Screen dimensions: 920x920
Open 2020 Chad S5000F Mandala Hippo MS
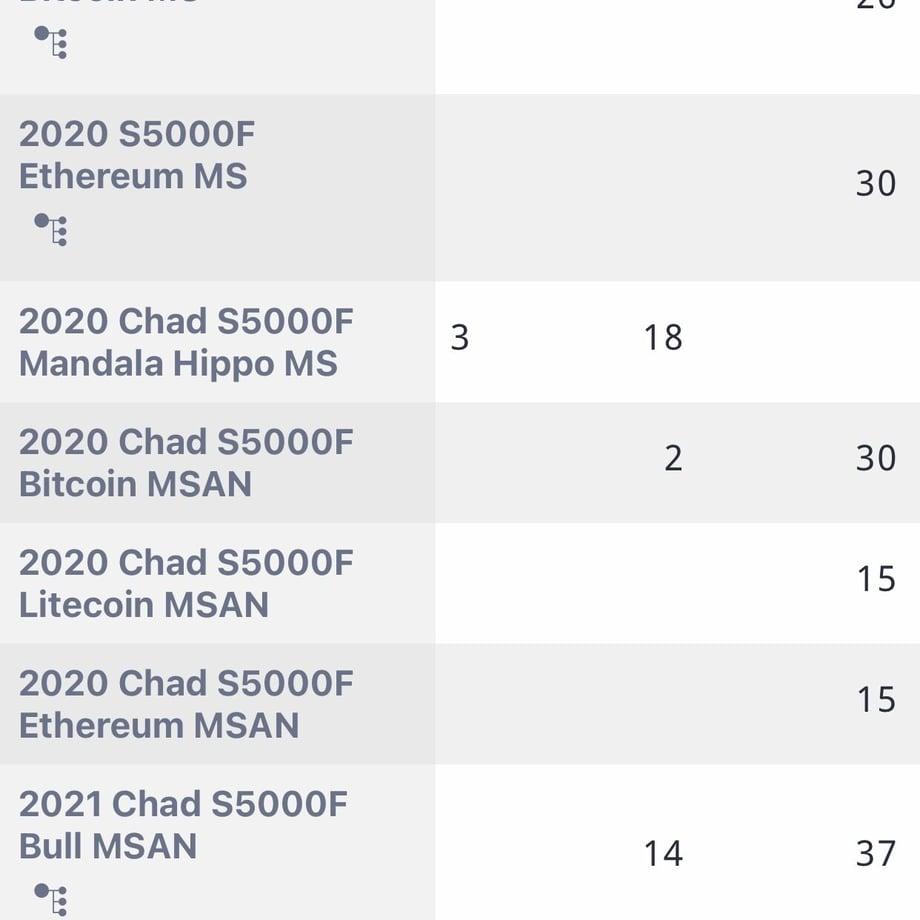pos(186,342)
